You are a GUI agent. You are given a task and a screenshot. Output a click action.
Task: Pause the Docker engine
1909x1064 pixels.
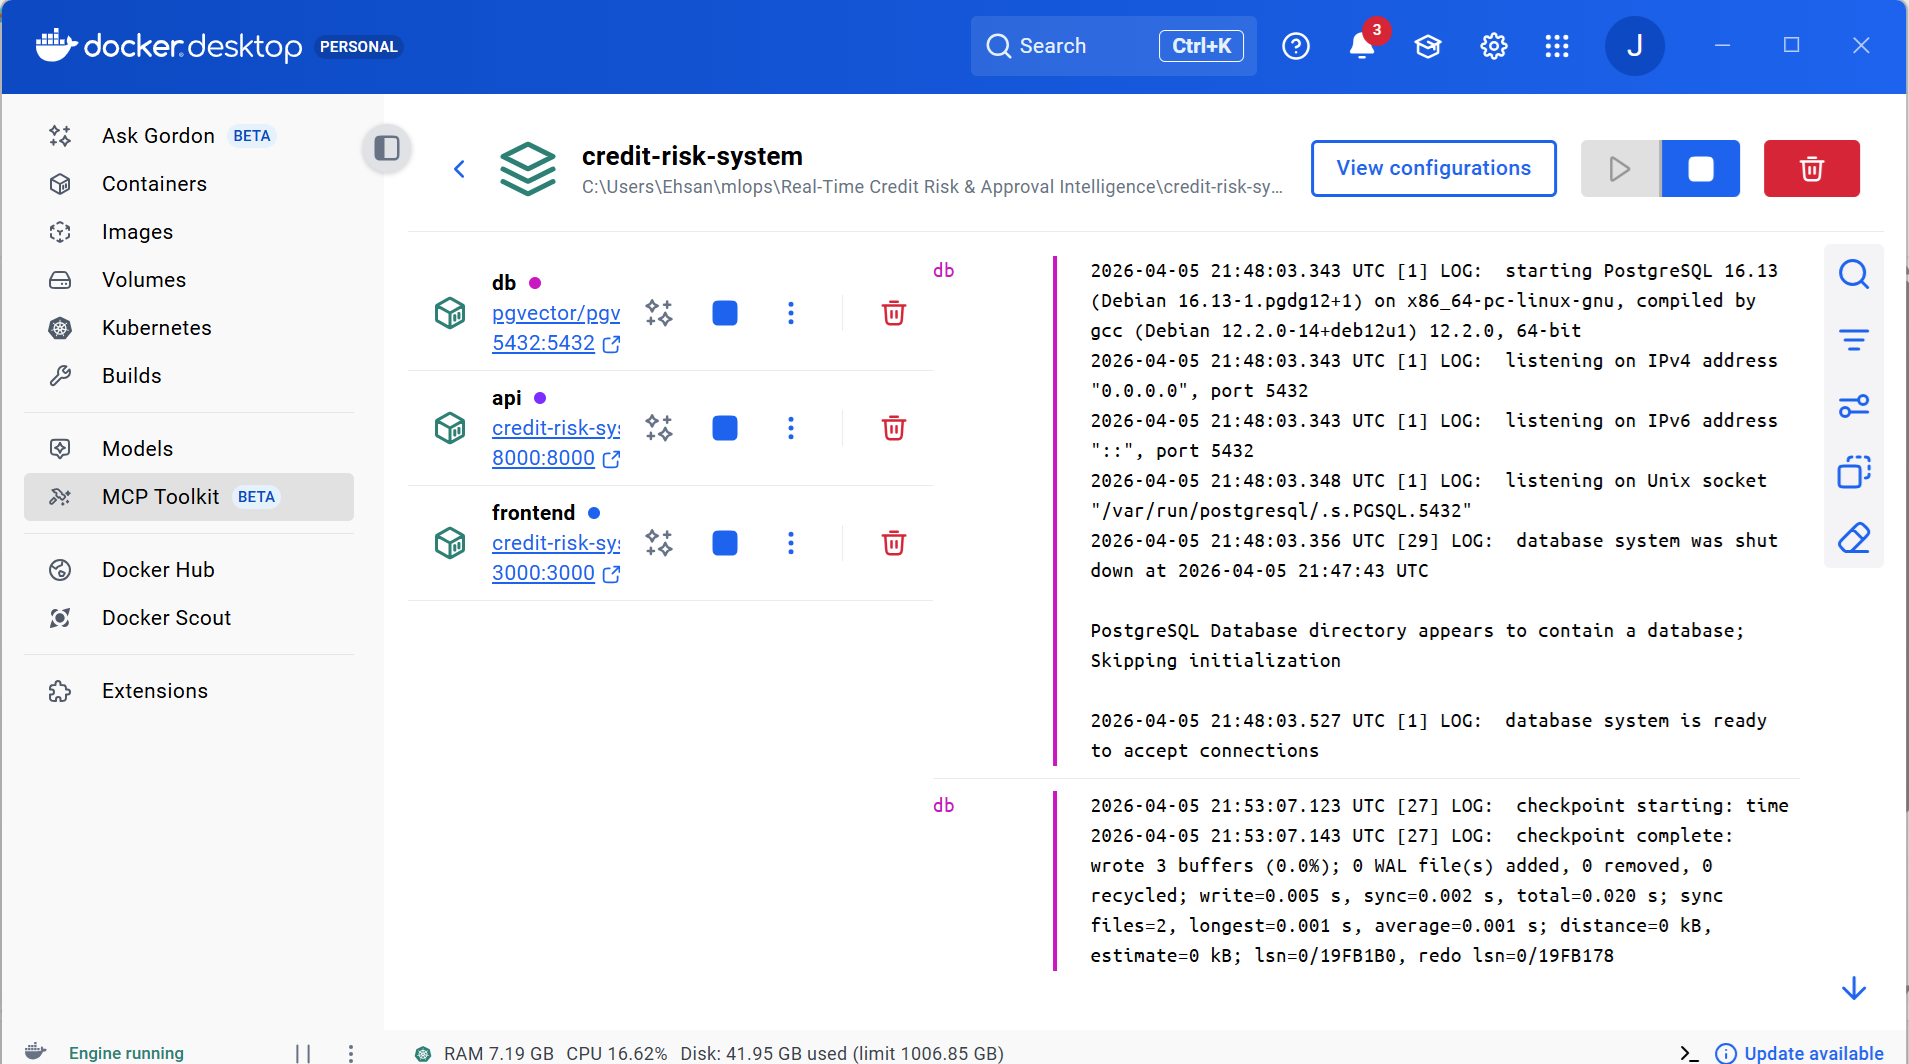coord(303,1052)
